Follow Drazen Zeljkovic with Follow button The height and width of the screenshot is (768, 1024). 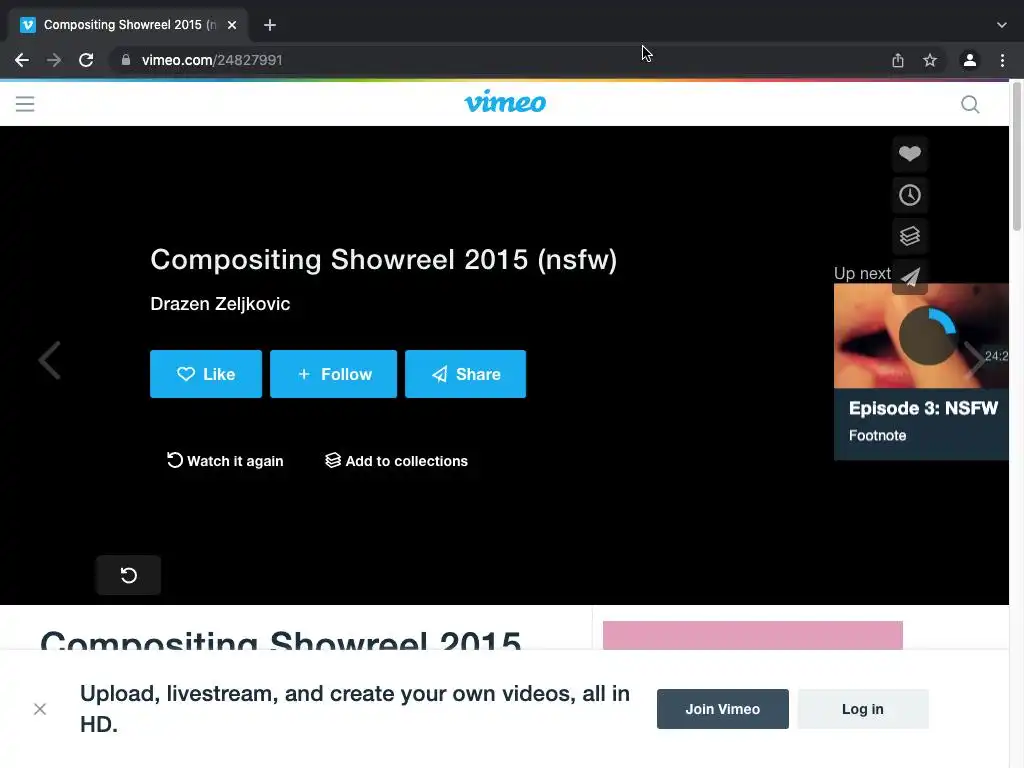coord(333,374)
